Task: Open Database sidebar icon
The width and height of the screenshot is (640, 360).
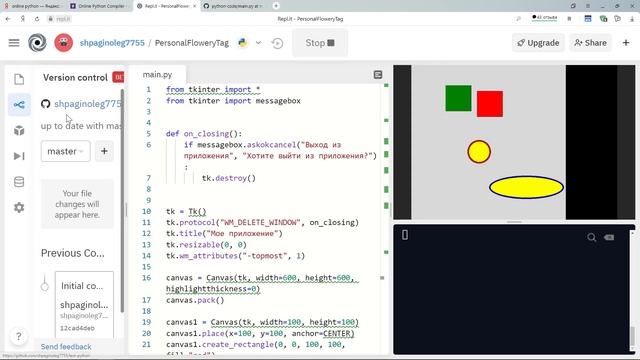Action: click(19, 182)
